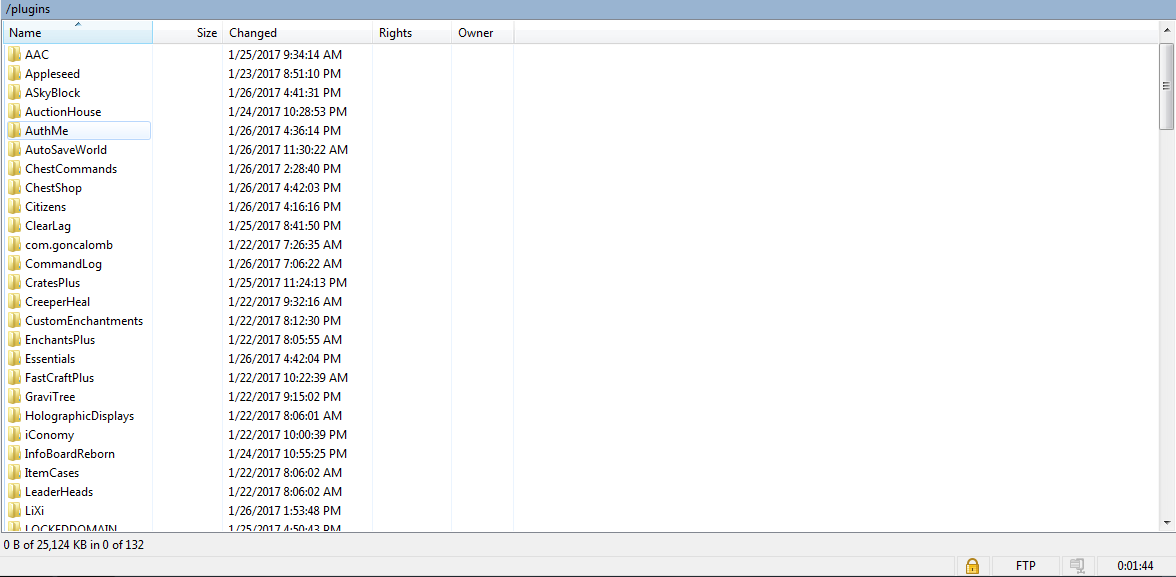The image size is (1176, 577).
Task: Select the EnchantsPlus folder icon
Action: (x=14, y=340)
